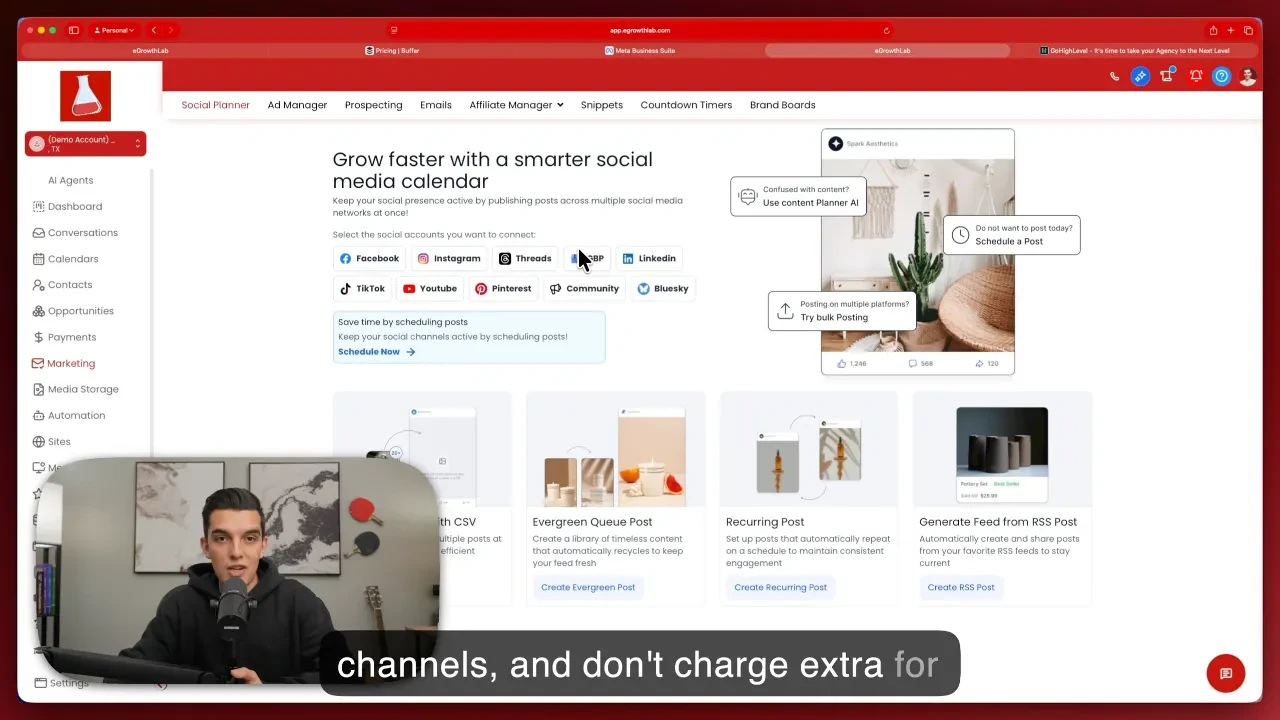Click the eGrowthLab flask logo
The image size is (1280, 720).
[85, 96]
